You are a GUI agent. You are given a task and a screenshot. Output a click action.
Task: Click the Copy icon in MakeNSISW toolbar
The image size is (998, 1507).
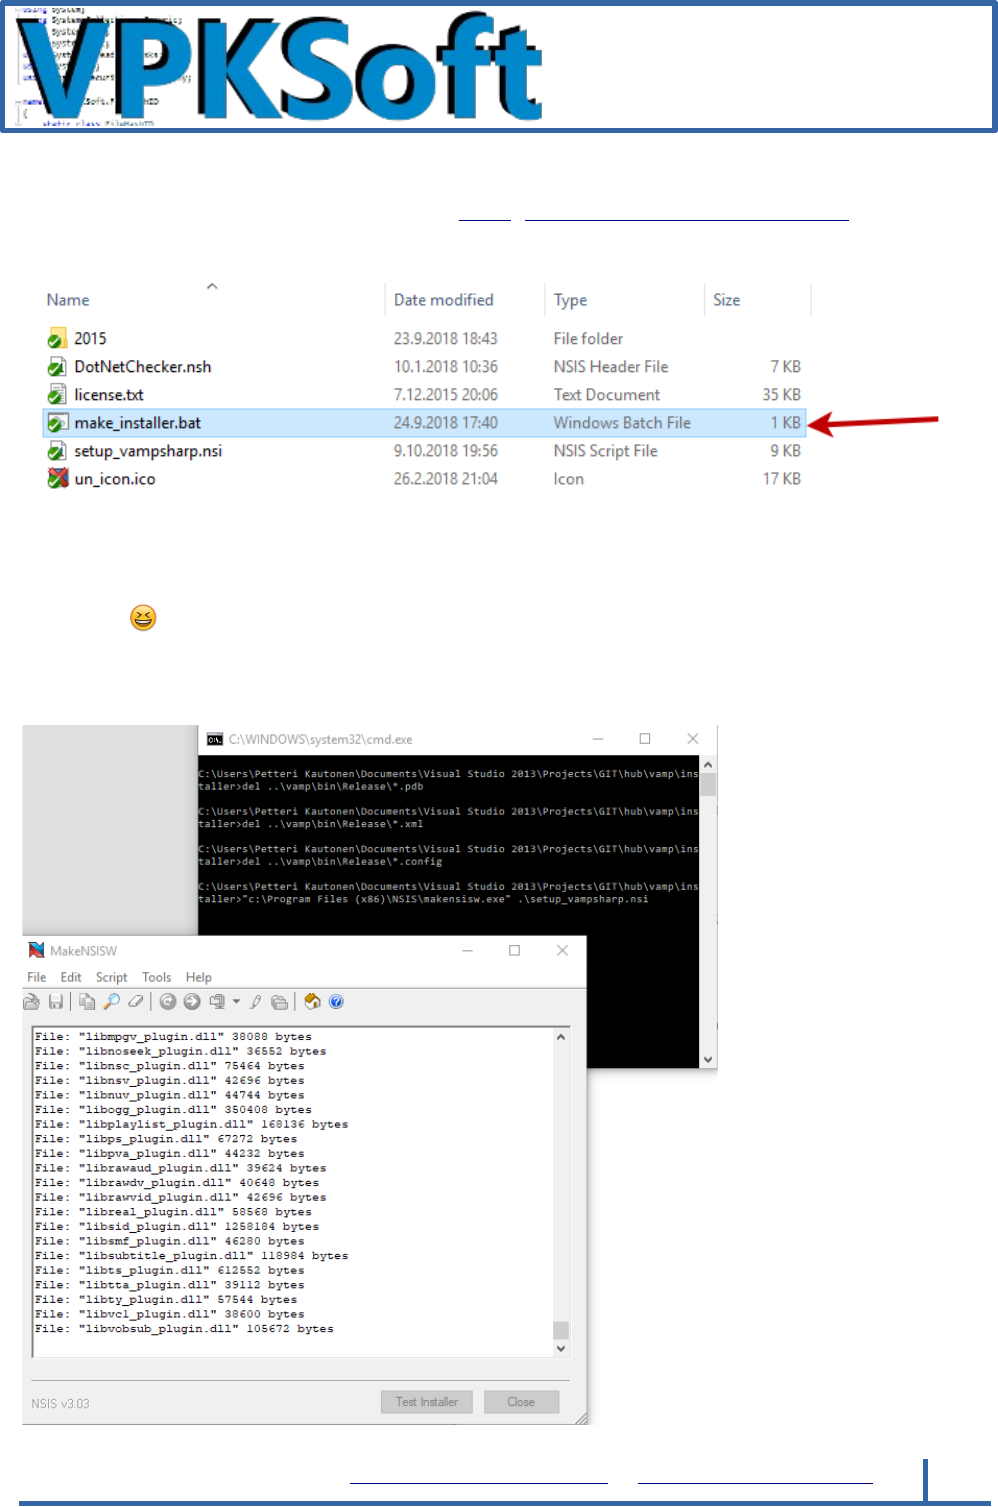tap(87, 1001)
